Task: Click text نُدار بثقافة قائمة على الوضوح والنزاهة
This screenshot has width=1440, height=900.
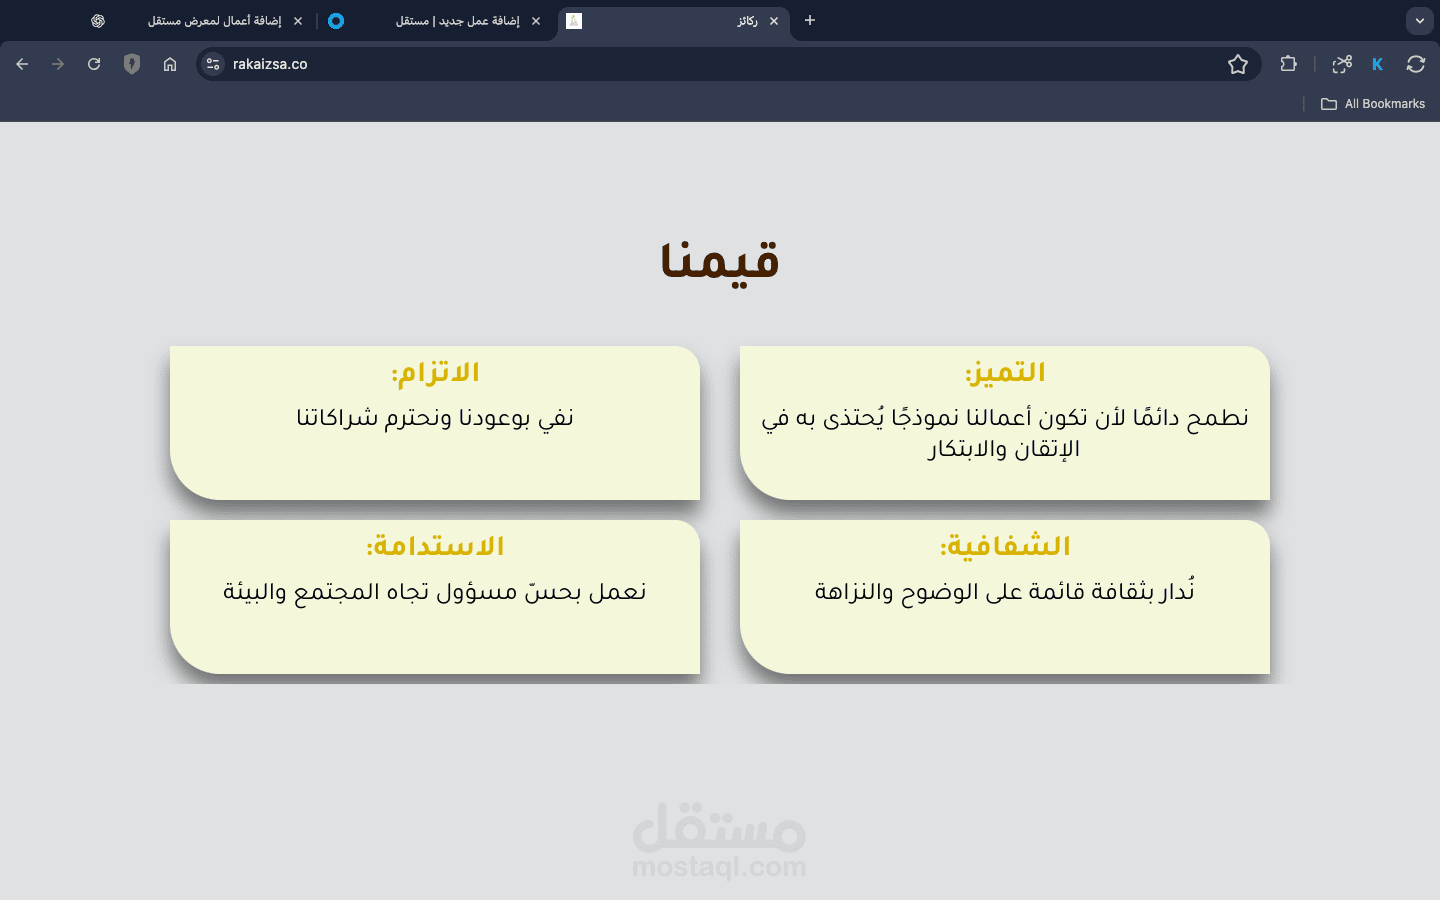Action: 1005,591
